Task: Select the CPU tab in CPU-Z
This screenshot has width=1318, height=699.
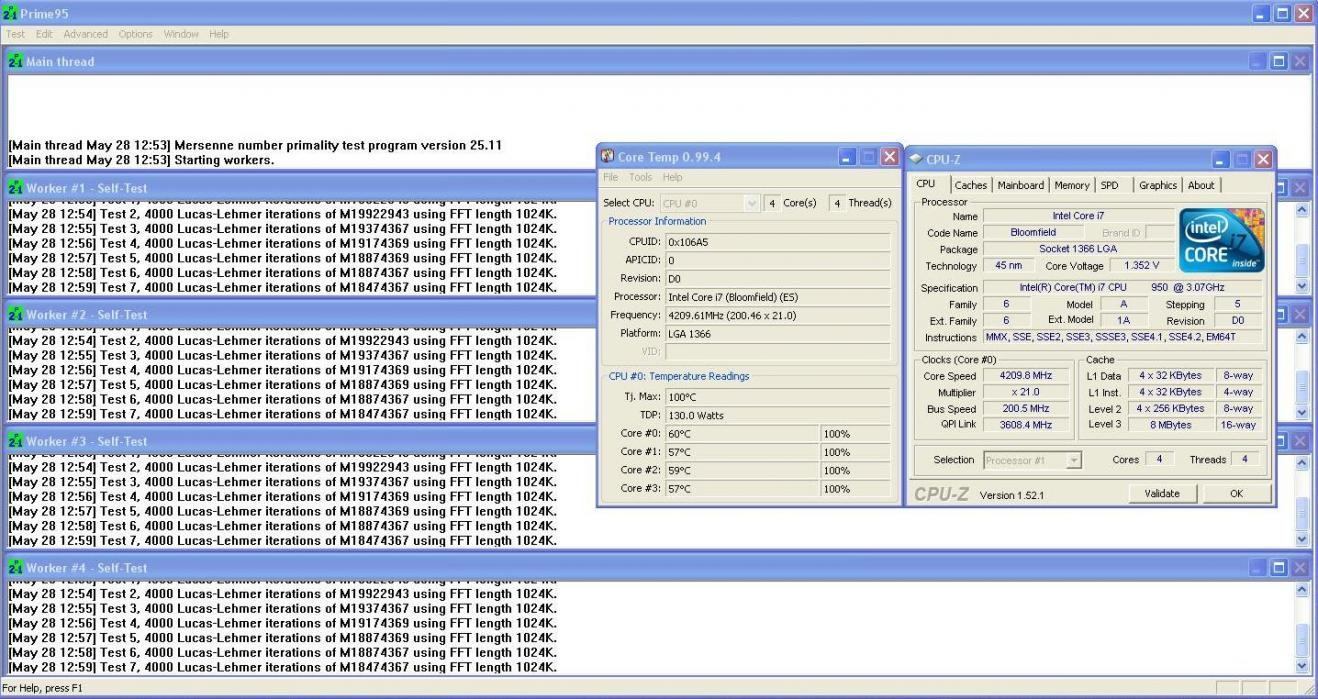Action: pos(926,184)
